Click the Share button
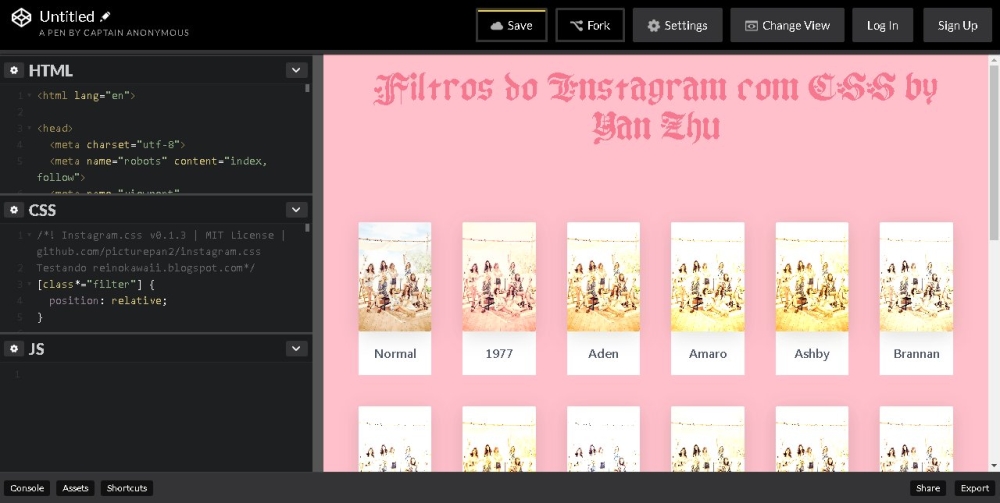Viewport: 1000px width, 503px height. (928, 488)
